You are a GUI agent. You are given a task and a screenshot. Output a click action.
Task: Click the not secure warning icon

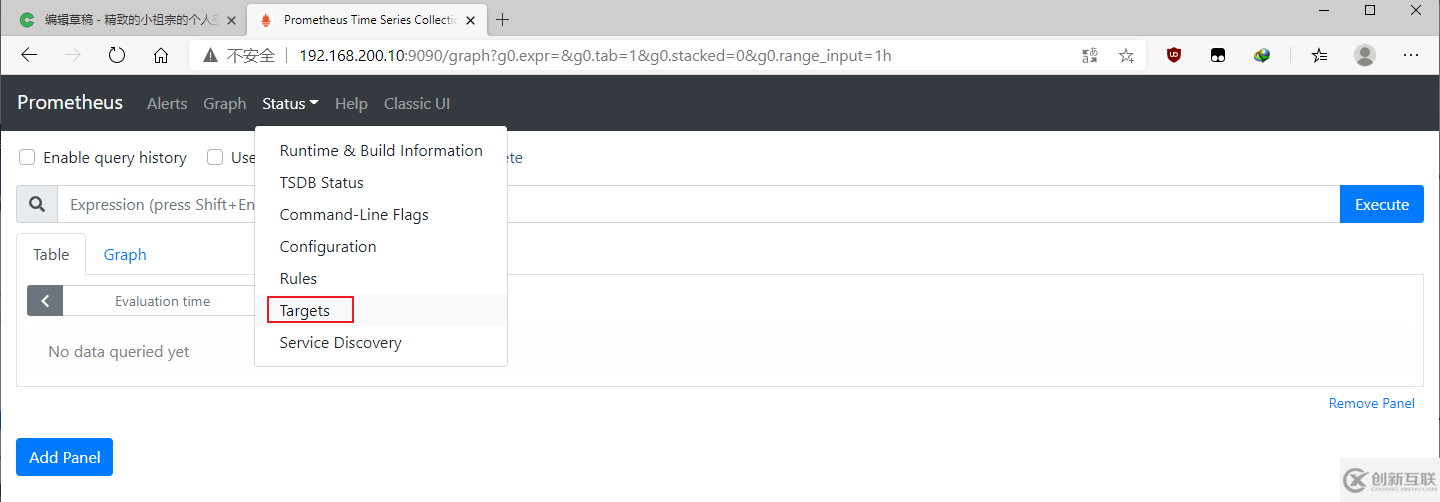tap(210, 56)
